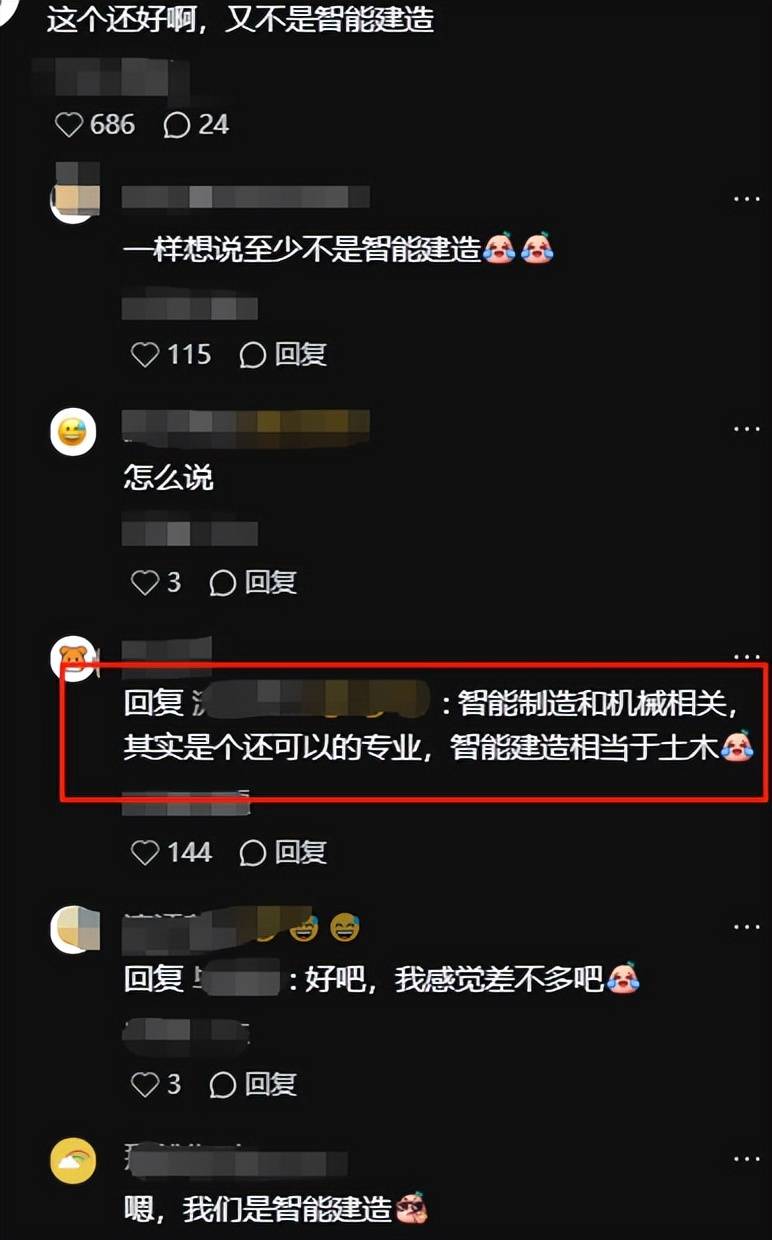Like the 好吧，我感觉差不多吧 comment
The image size is (772, 1240).
[156, 1084]
